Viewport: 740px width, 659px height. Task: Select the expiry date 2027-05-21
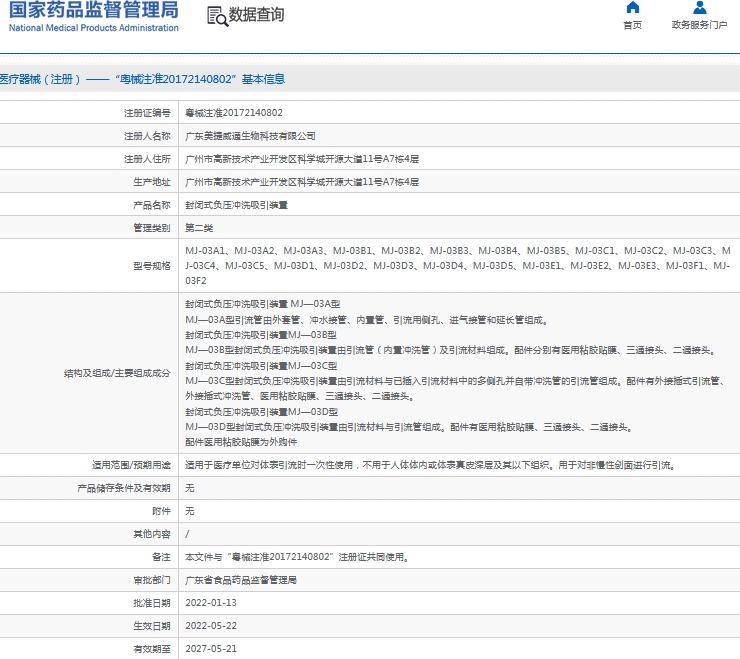[211, 649]
